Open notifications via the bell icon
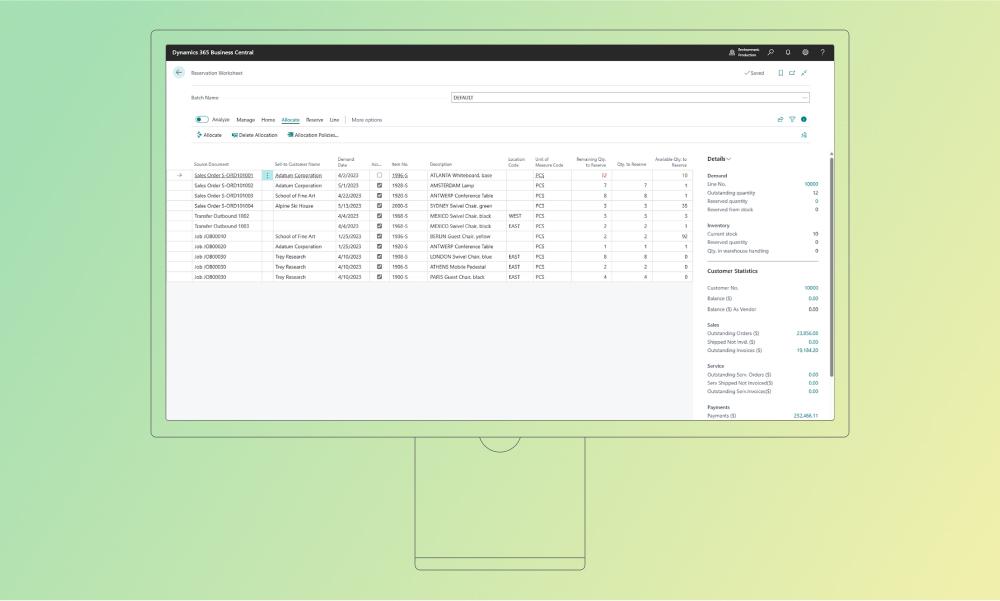The height and width of the screenshot is (601, 1000). (x=787, y=52)
